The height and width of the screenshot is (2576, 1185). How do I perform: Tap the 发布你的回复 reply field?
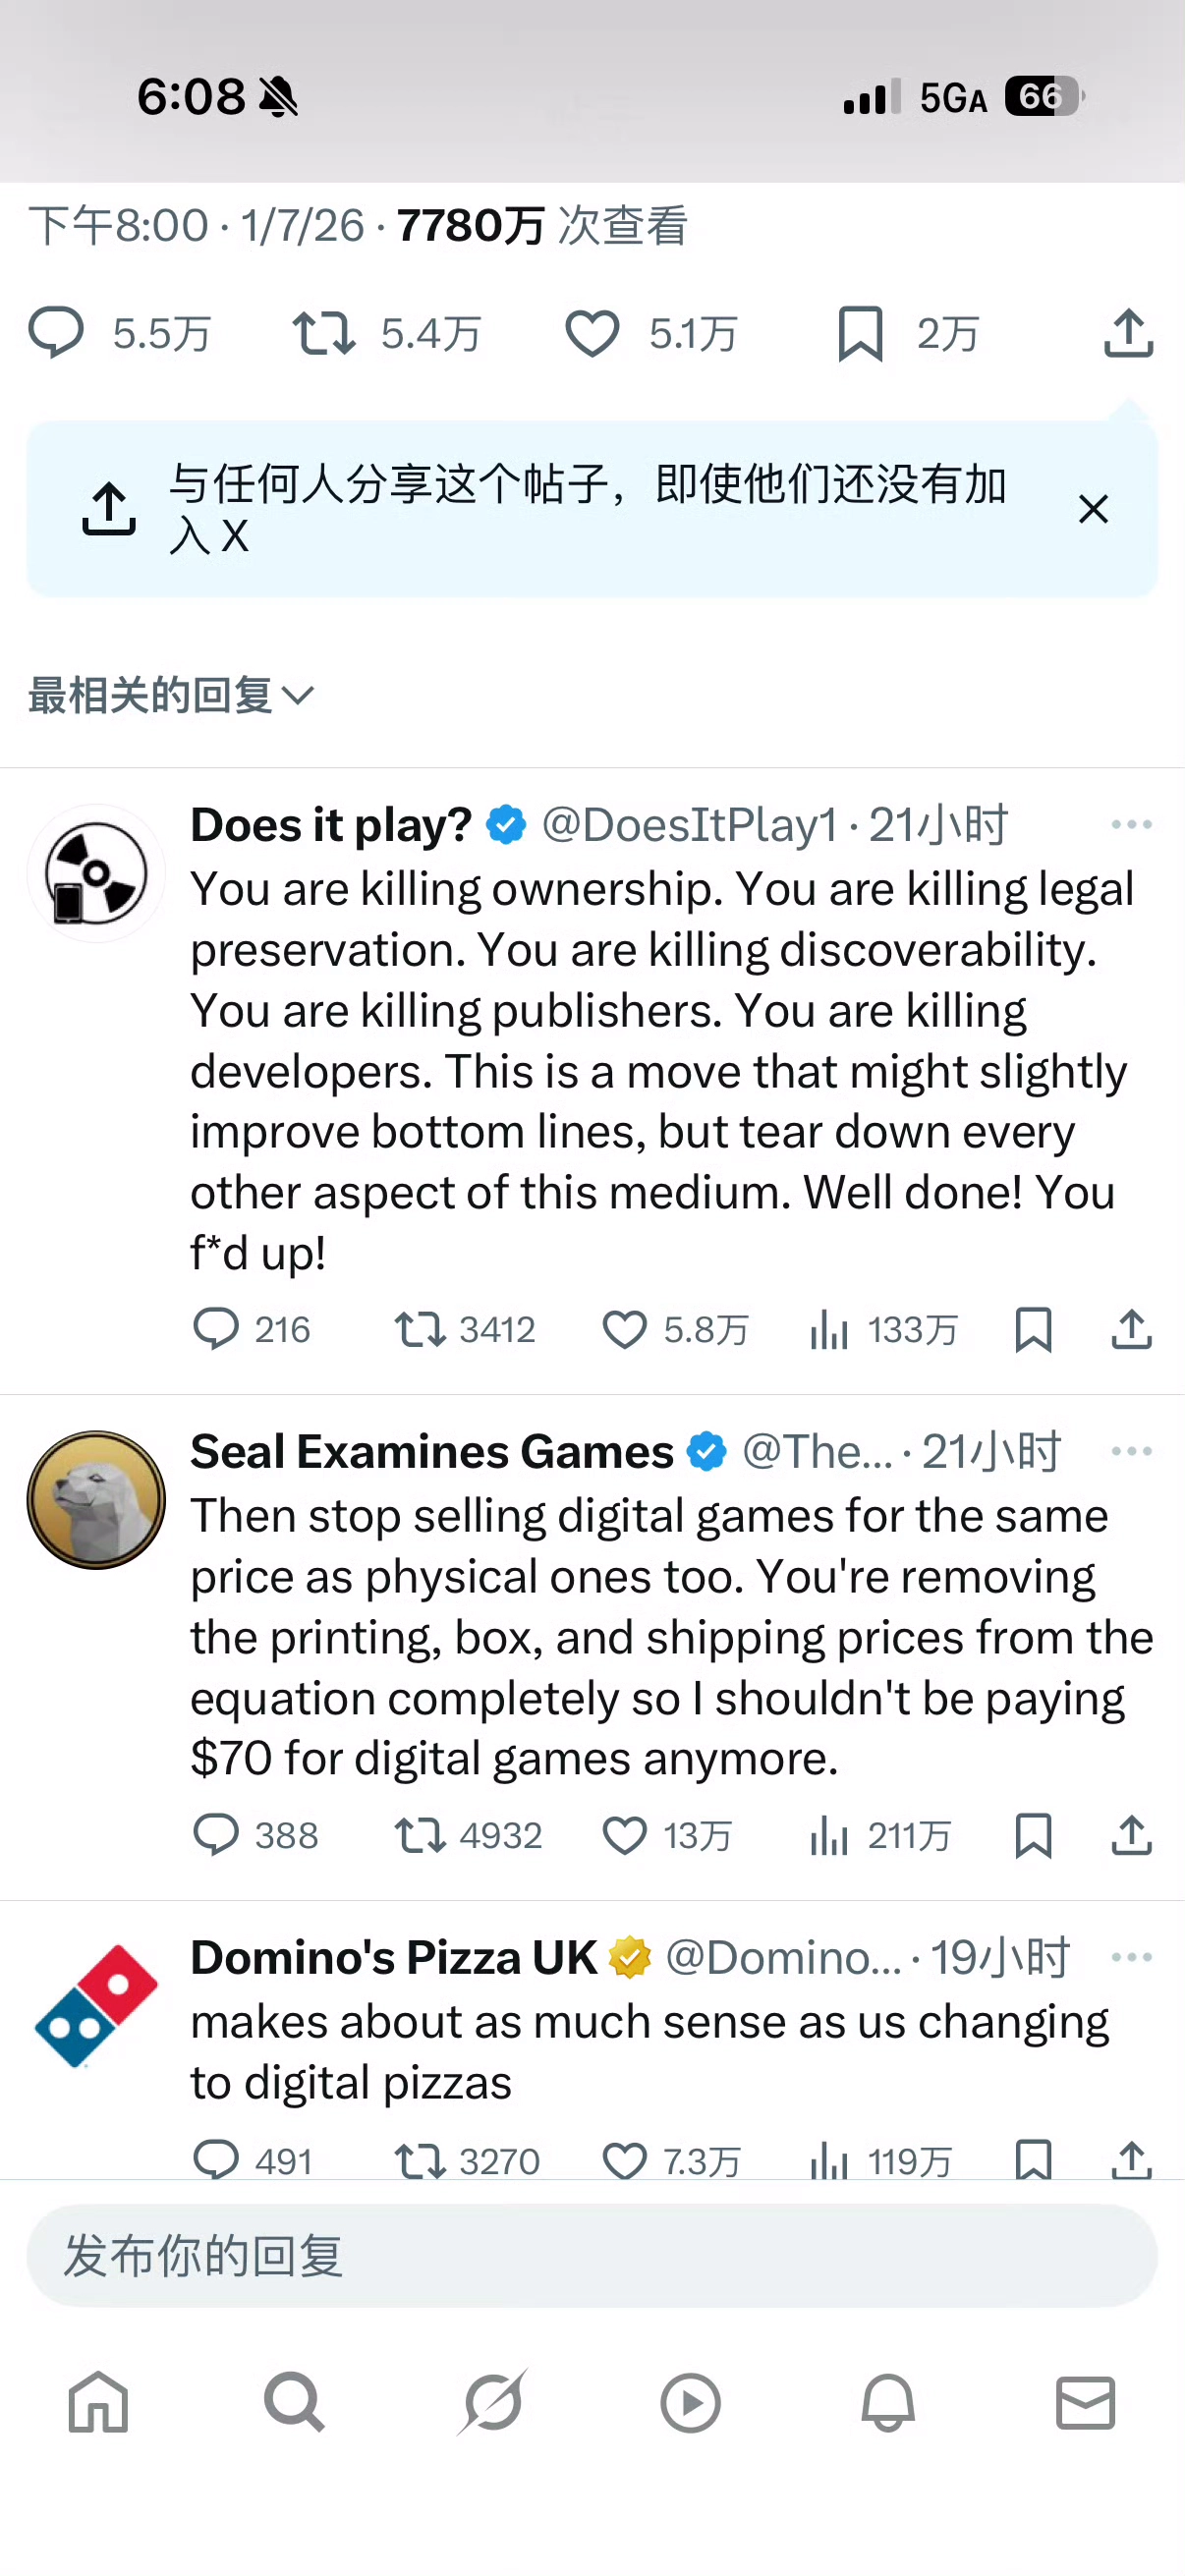592,2255
